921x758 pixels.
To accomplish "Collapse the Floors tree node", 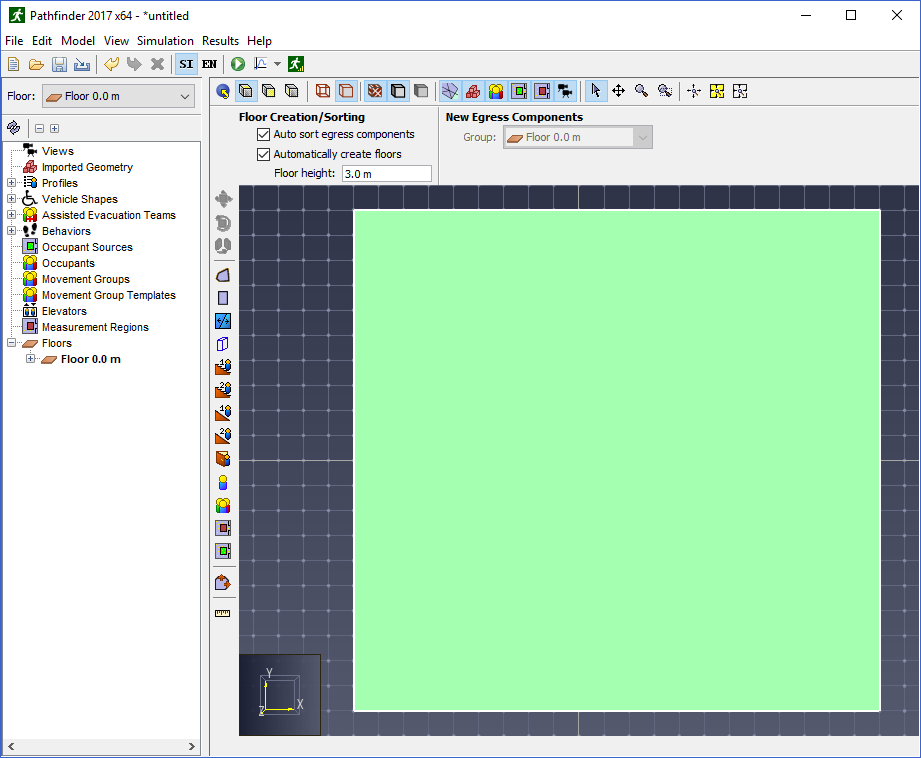I will [x=11, y=343].
